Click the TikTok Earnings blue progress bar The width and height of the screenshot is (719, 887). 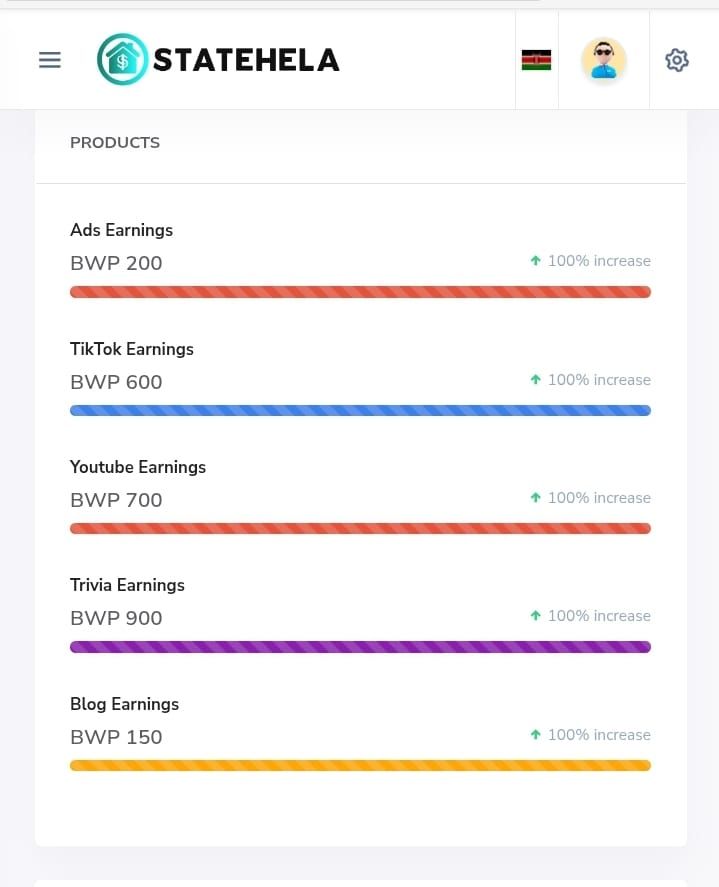tap(360, 410)
